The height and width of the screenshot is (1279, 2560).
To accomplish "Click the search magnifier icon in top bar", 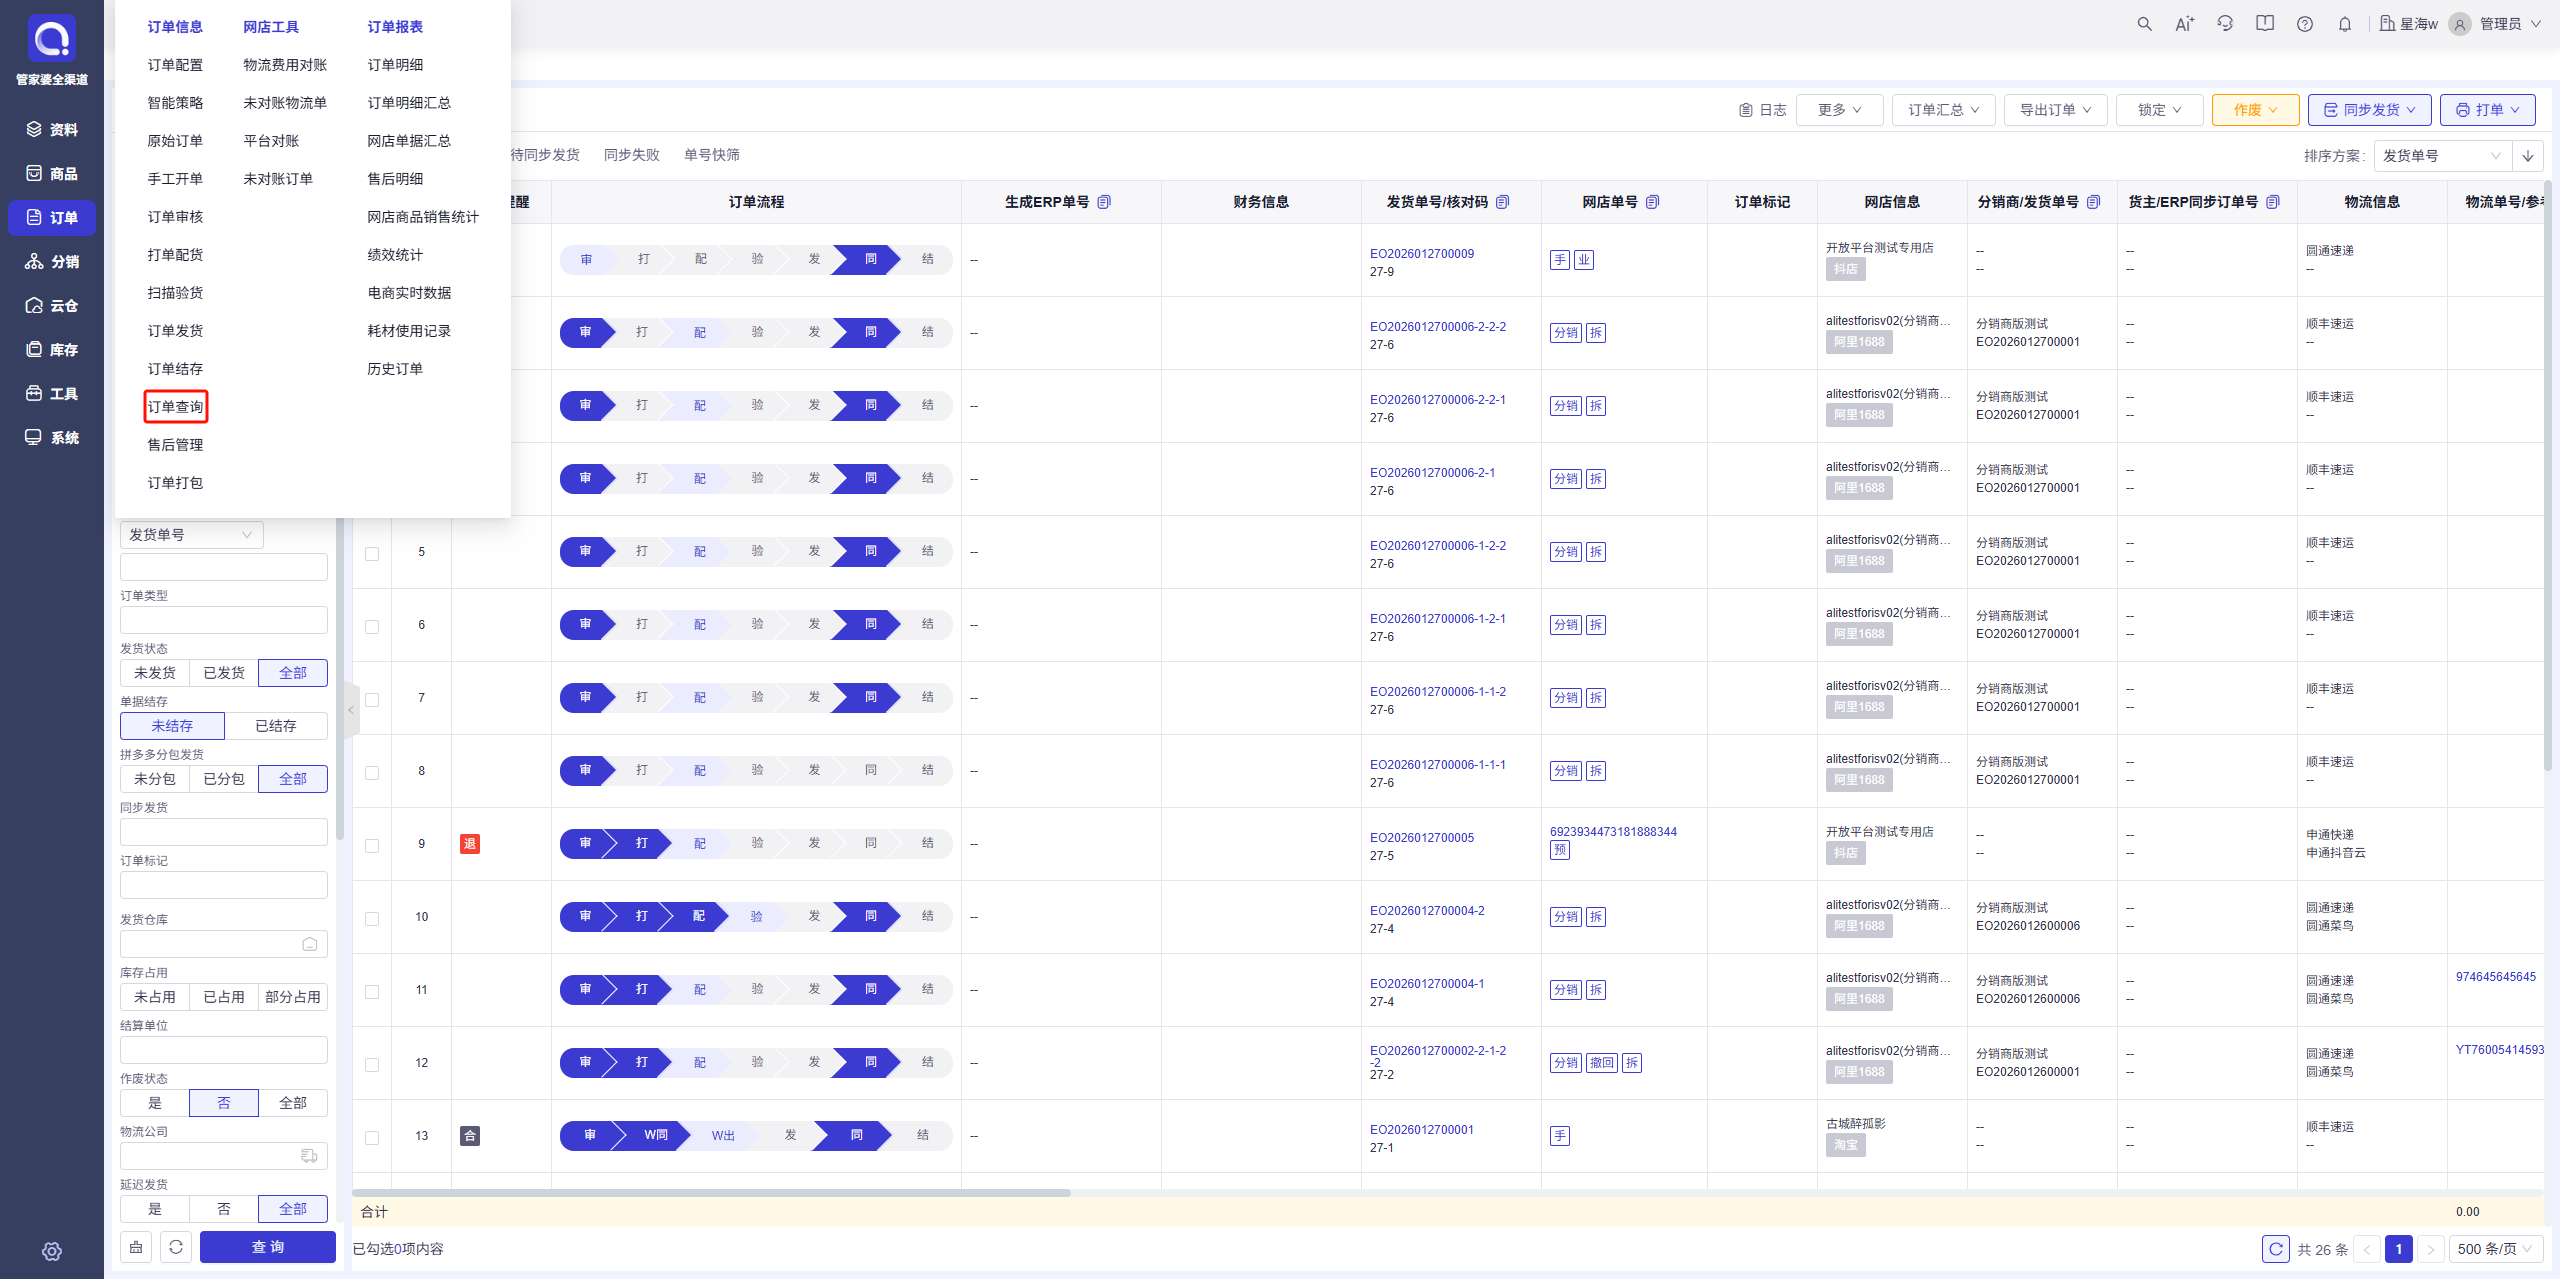I will point(2144,24).
